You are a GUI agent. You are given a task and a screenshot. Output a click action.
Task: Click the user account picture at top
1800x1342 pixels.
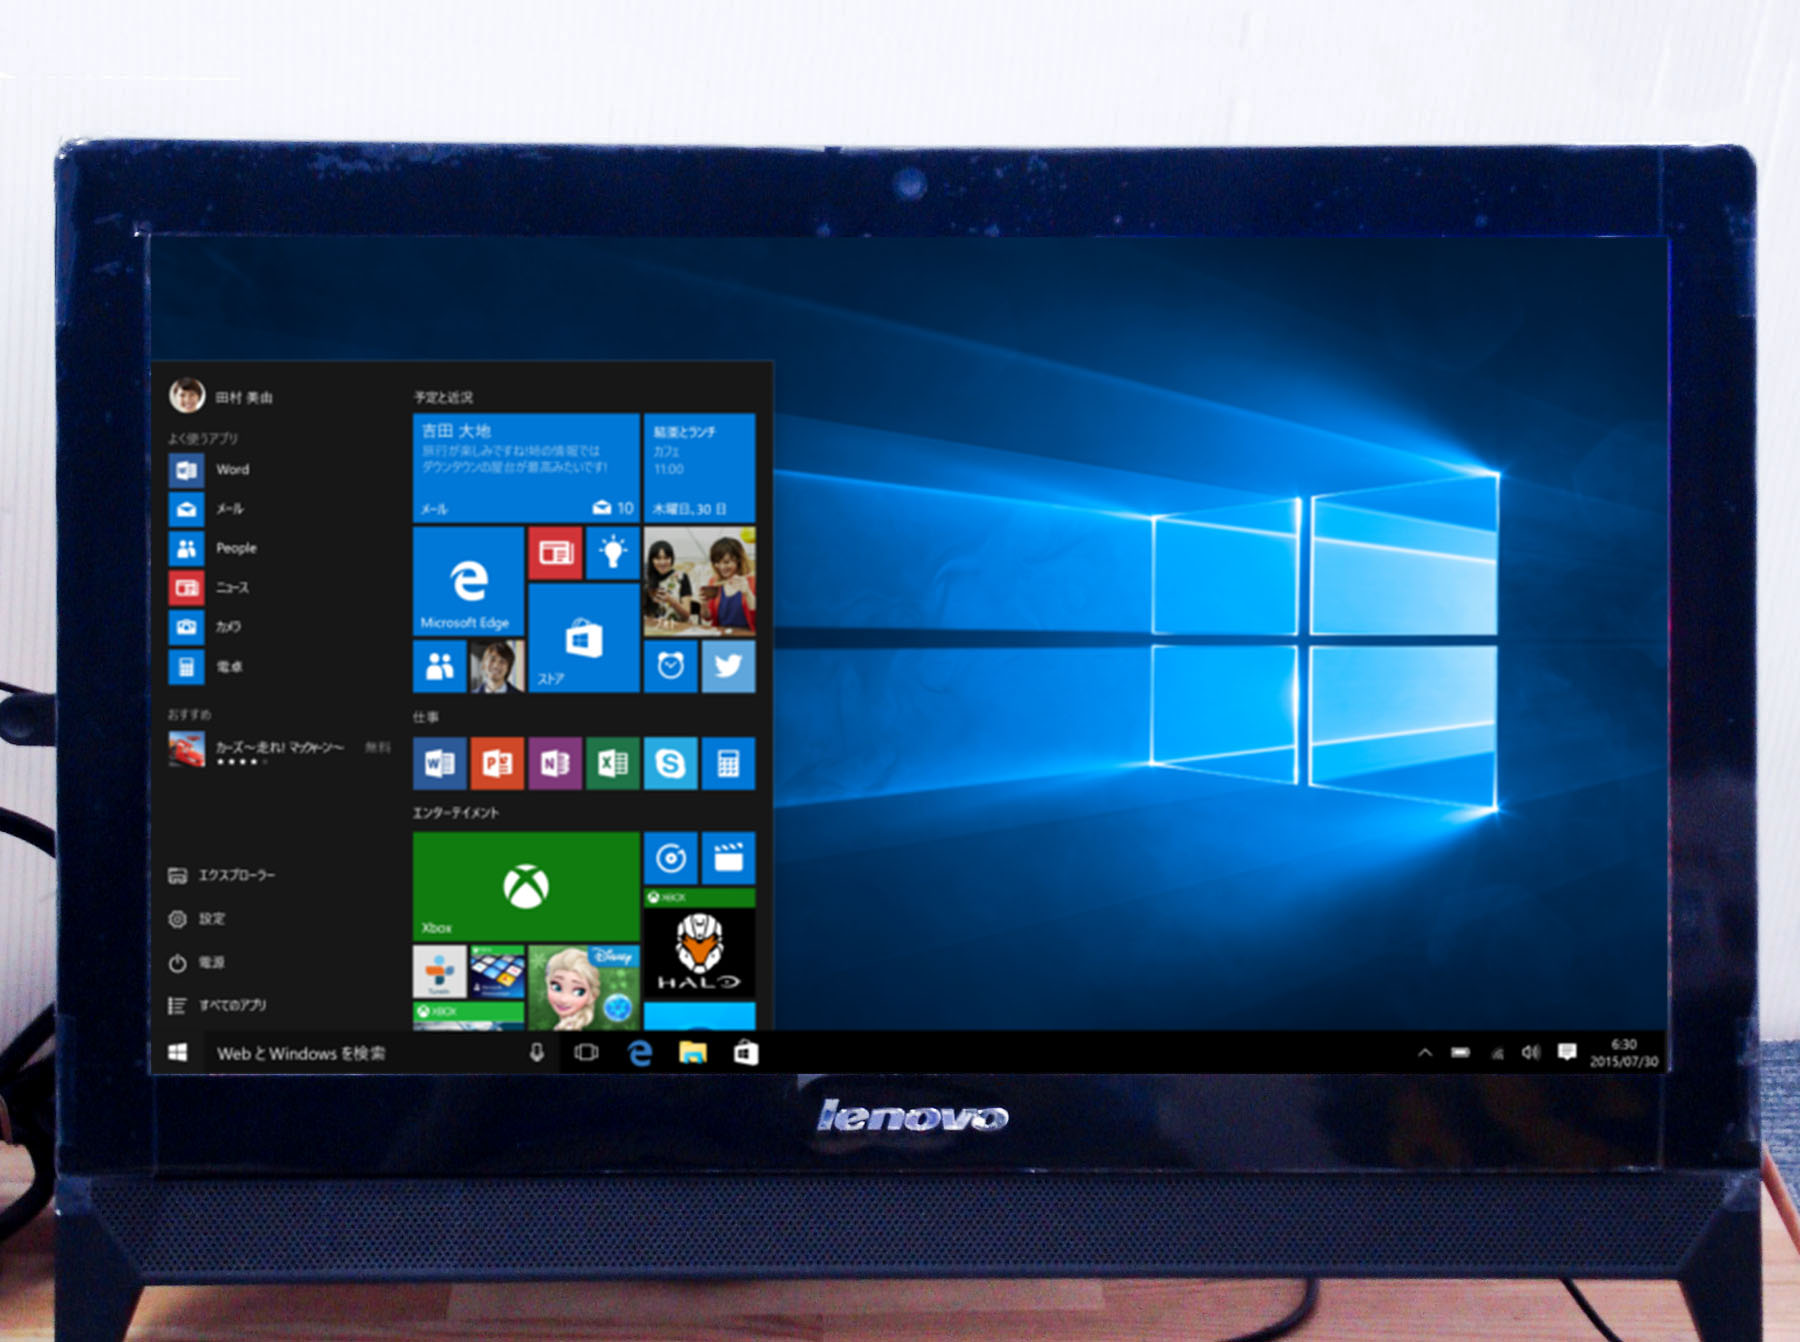pos(187,396)
